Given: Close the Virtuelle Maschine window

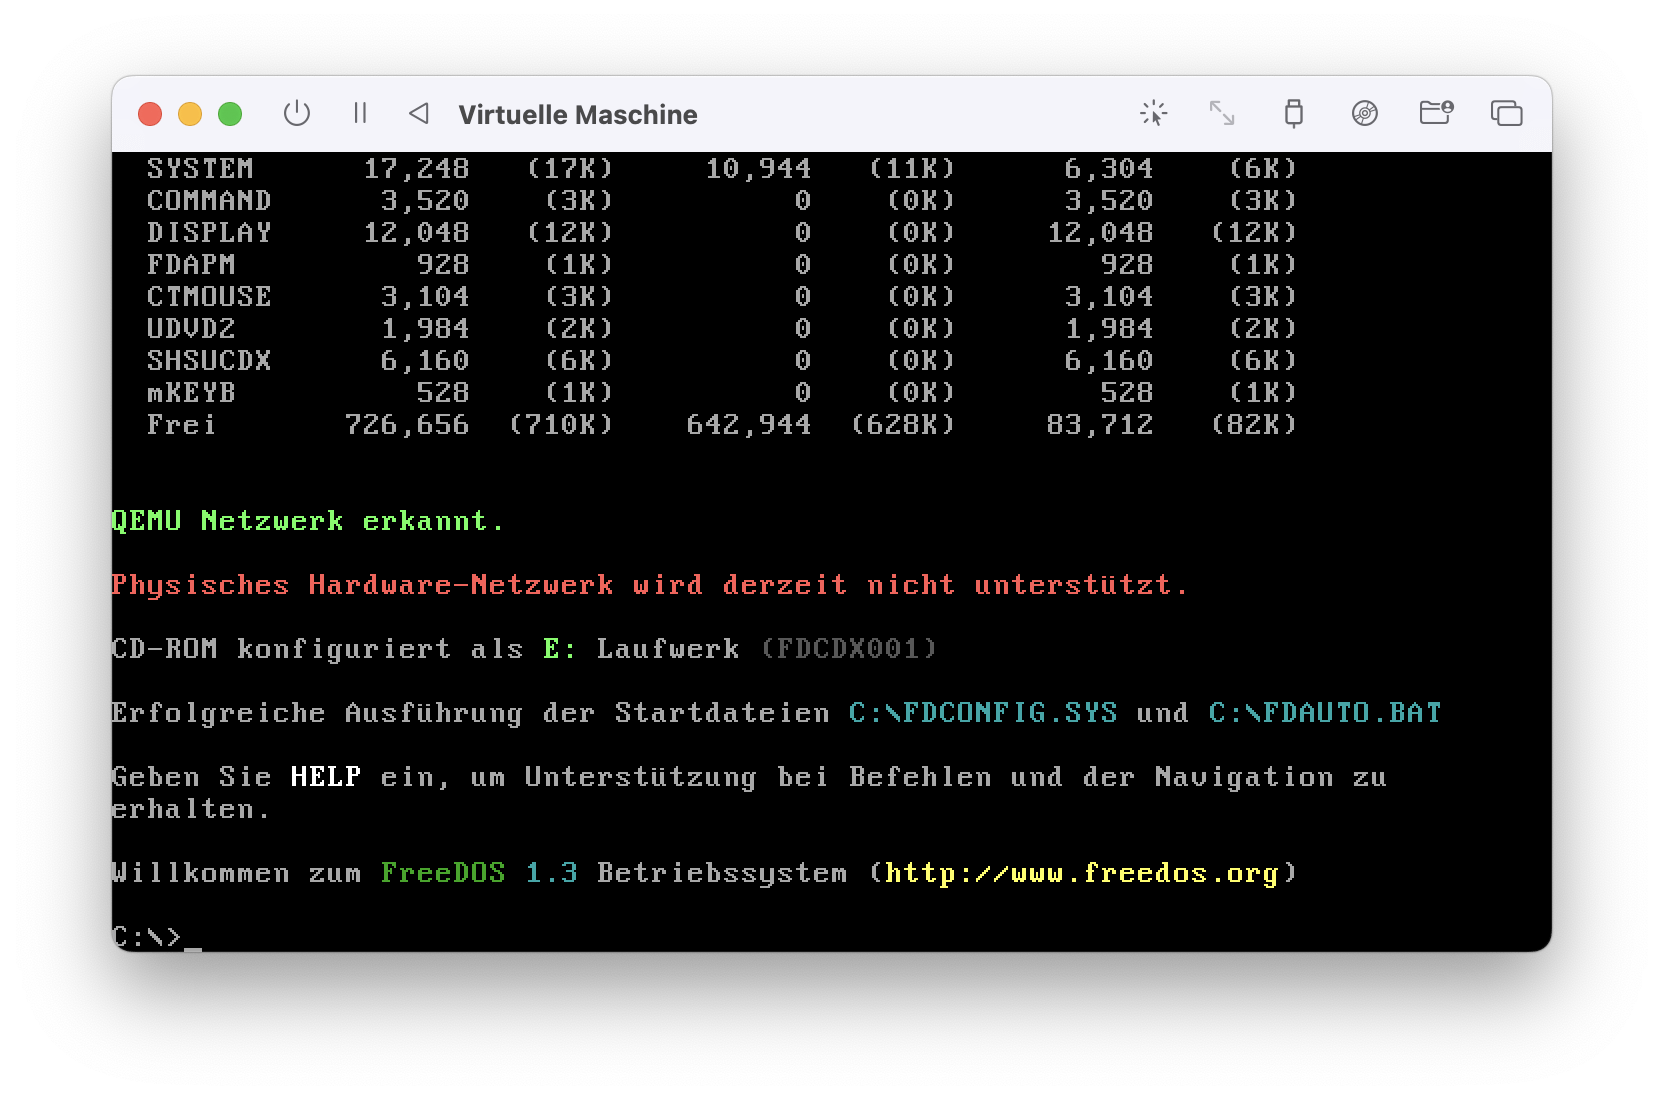Looking at the screenshot, I should (x=150, y=114).
